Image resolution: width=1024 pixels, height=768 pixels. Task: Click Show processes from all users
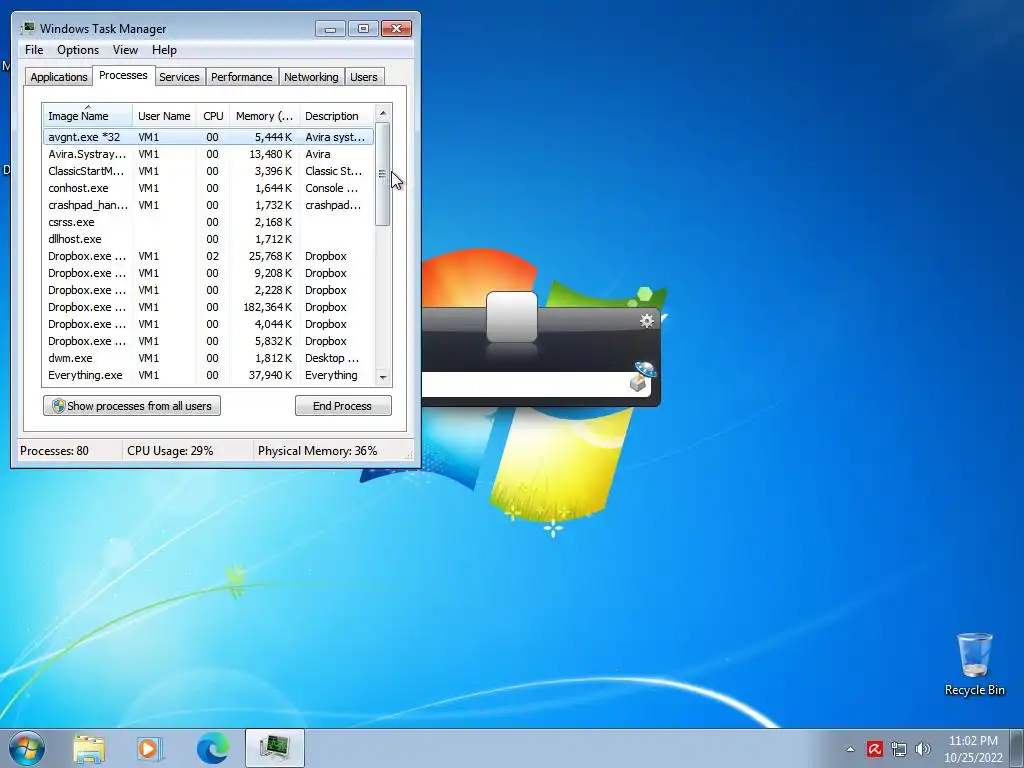[x=132, y=406]
